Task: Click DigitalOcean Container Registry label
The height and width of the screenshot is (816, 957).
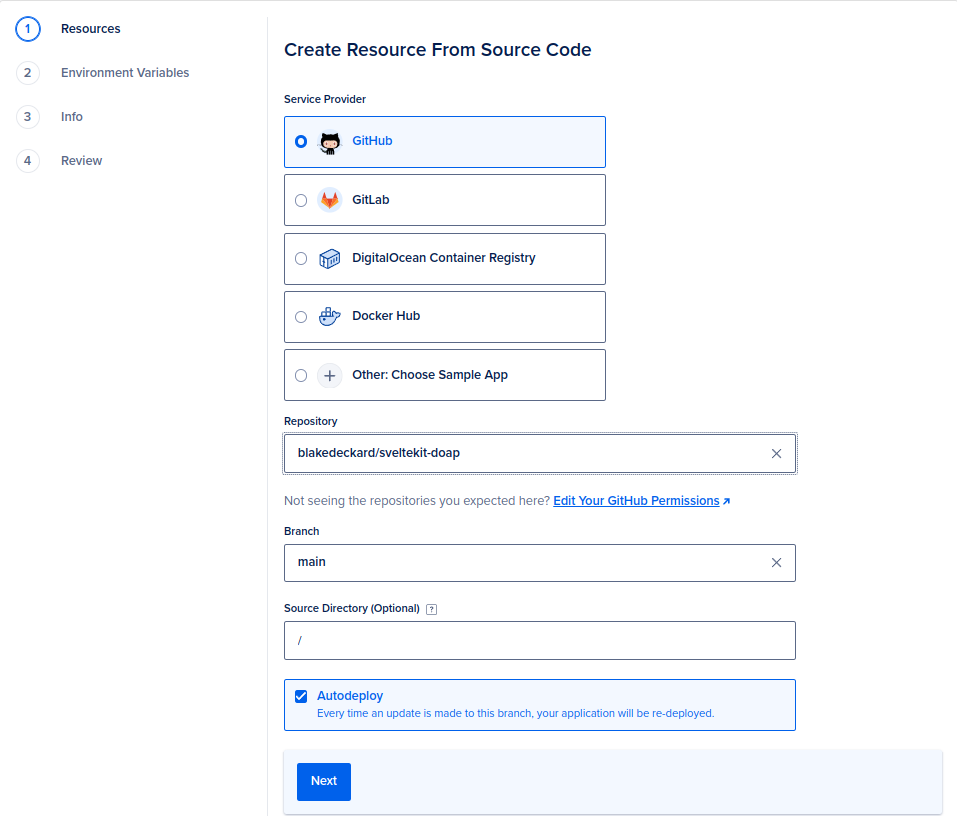Action: click(x=444, y=258)
